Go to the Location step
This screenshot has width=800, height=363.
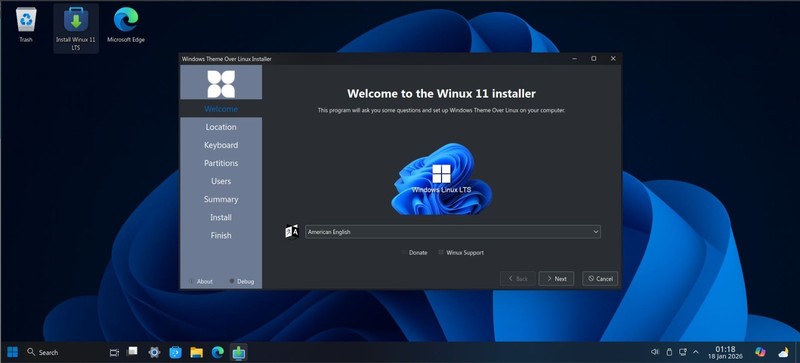click(x=221, y=127)
